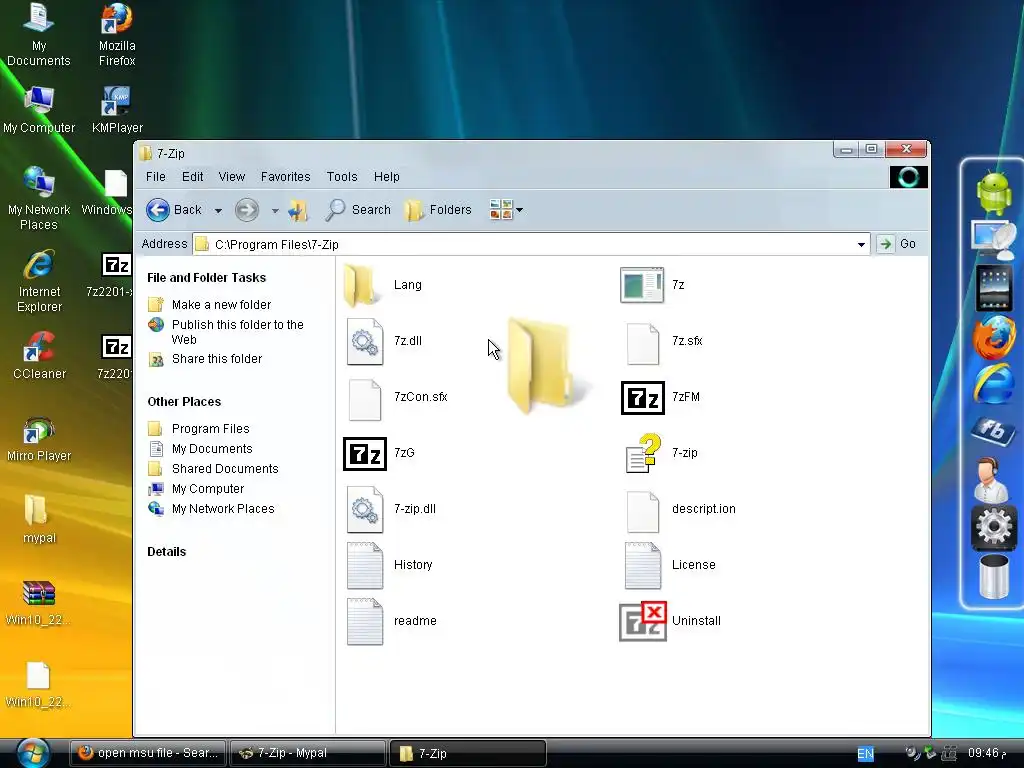Viewport: 1024px width, 768px height.
Task: Open the Back history dropdown arrow
Action: (x=218, y=210)
